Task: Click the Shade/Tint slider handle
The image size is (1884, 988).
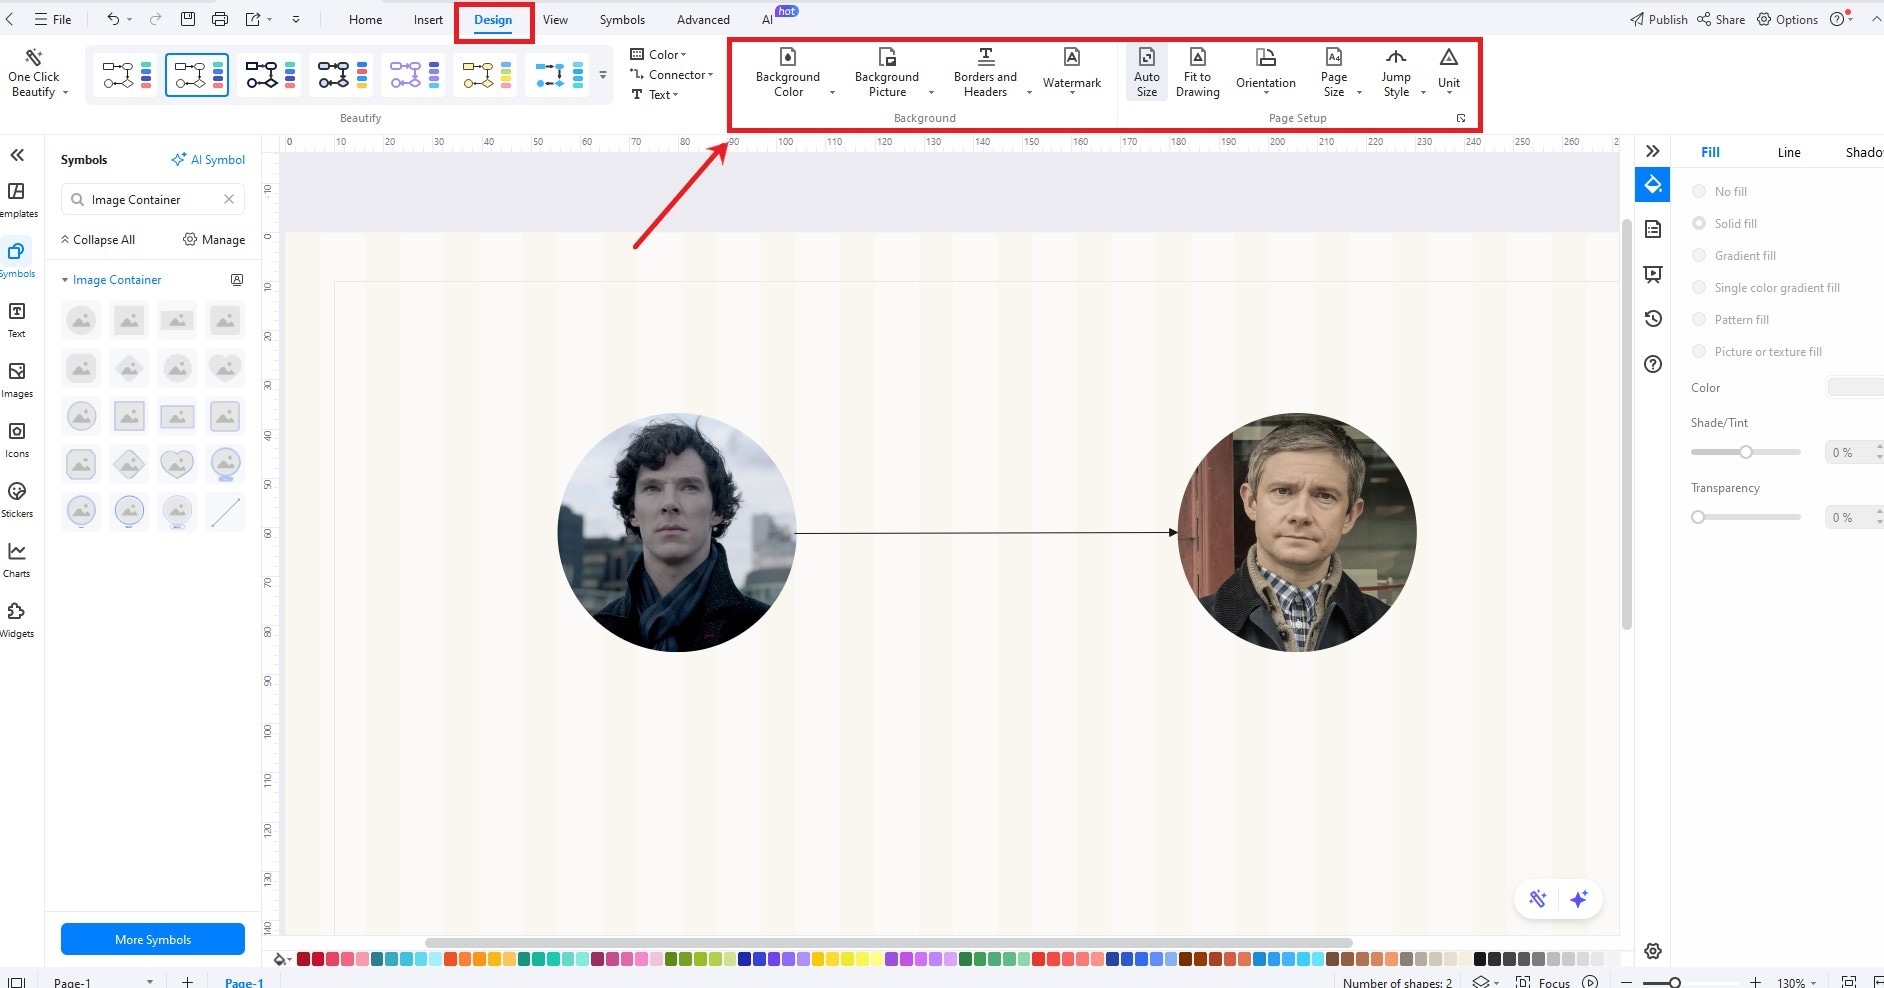Action: 1746,452
